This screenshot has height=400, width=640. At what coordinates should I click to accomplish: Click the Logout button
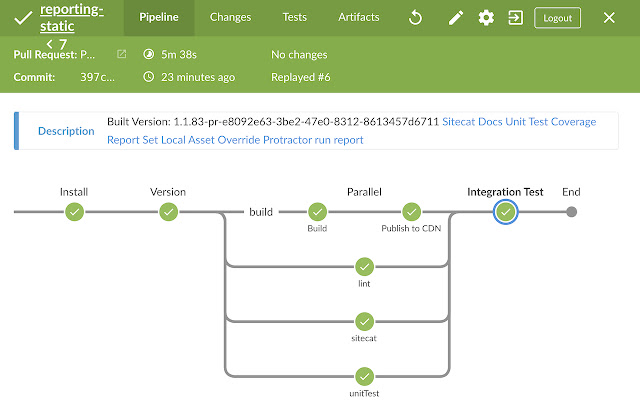tap(557, 18)
